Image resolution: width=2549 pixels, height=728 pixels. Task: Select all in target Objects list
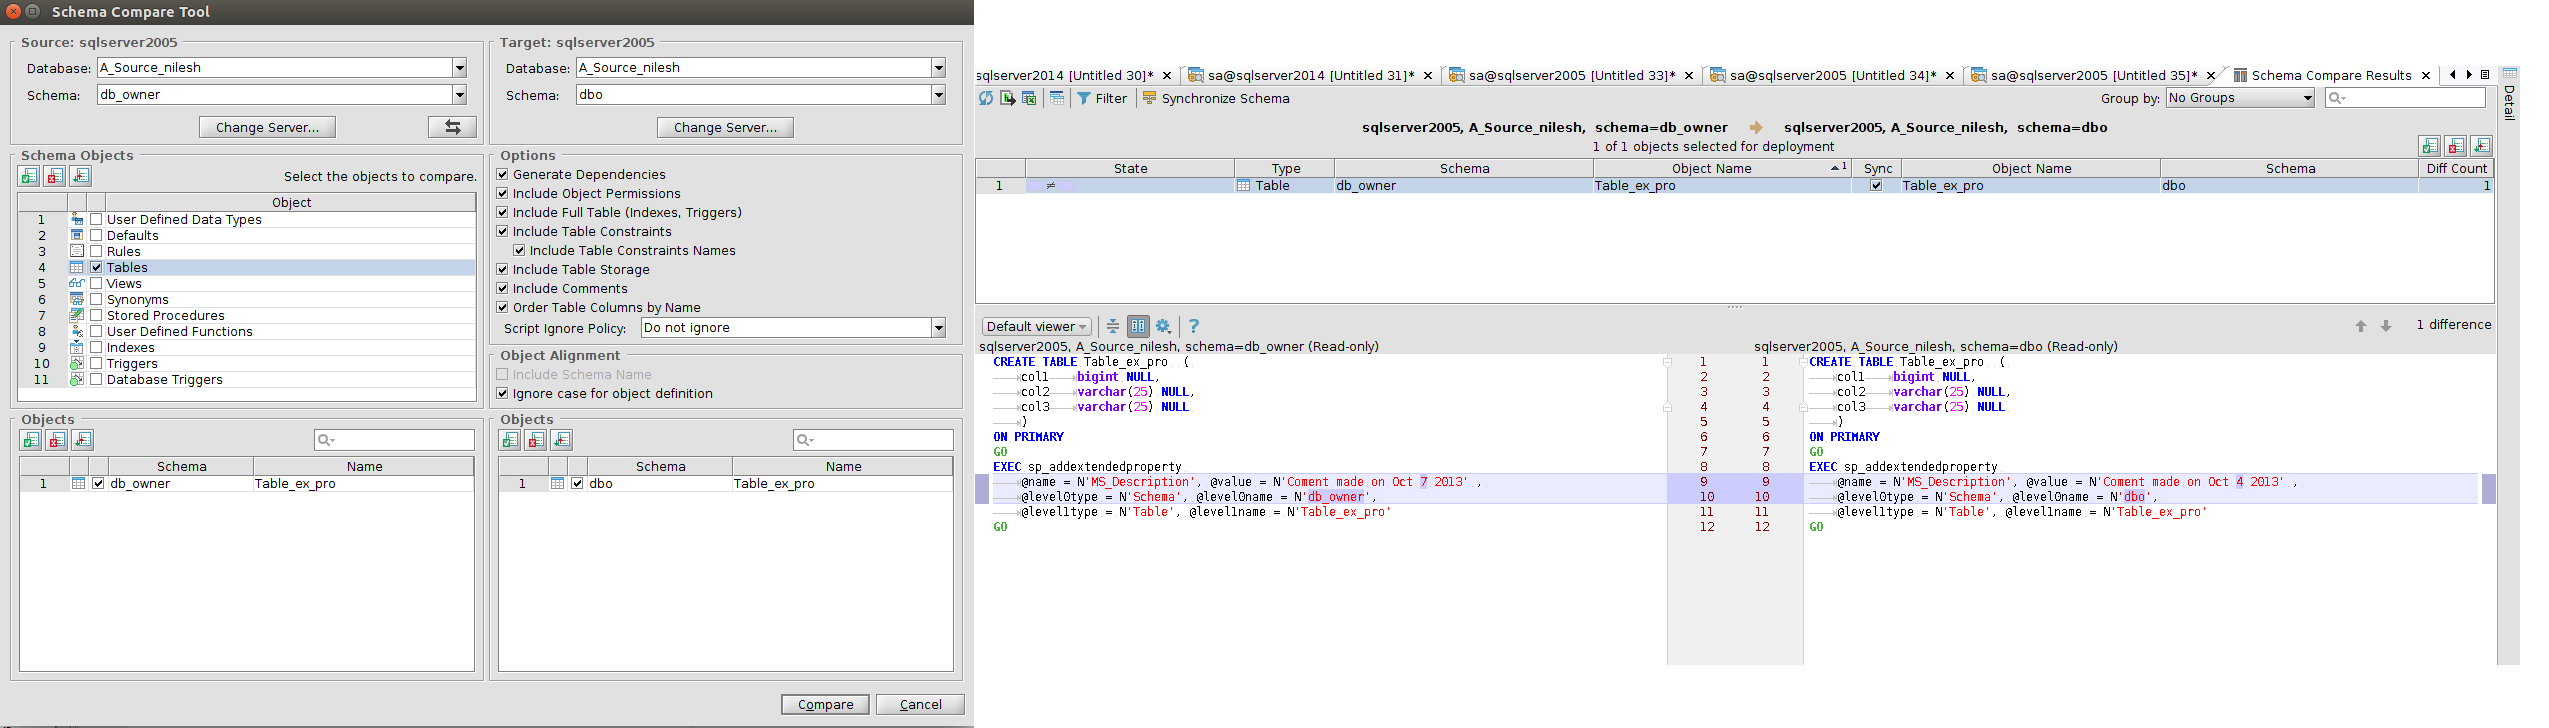(x=510, y=440)
